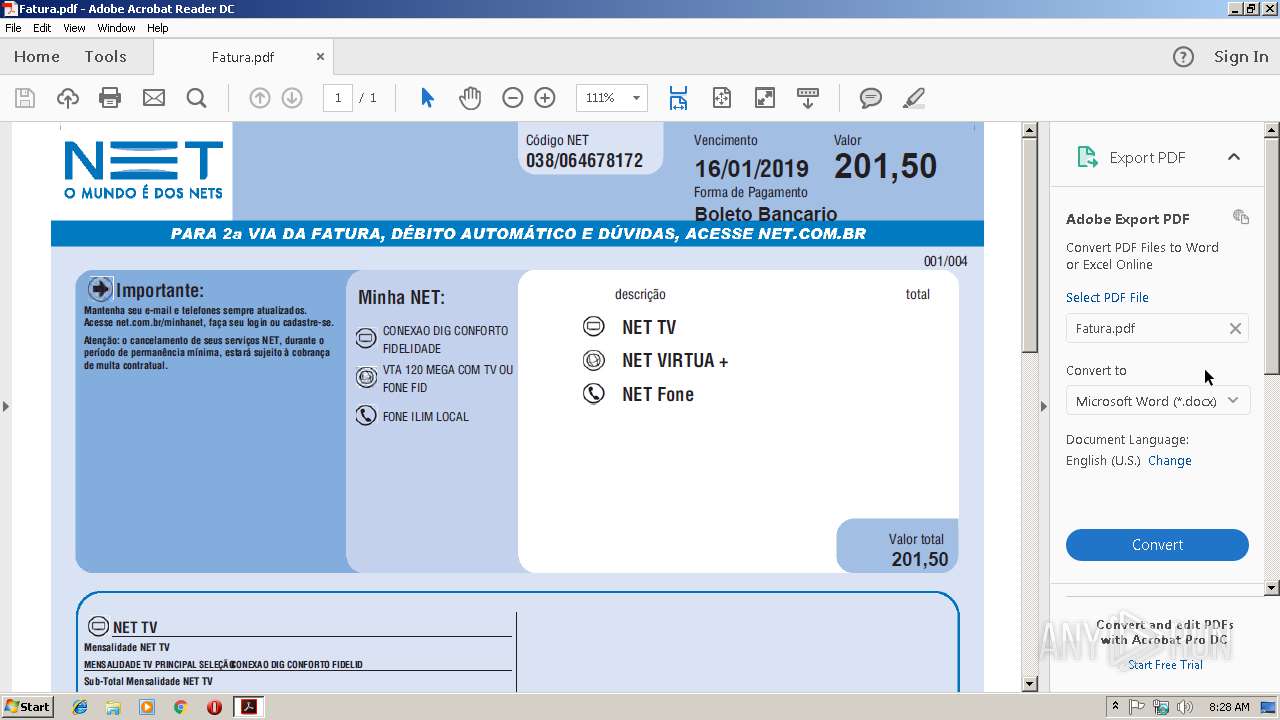1280x720 pixels.
Task: Print the document with the printer icon
Action: 110,98
